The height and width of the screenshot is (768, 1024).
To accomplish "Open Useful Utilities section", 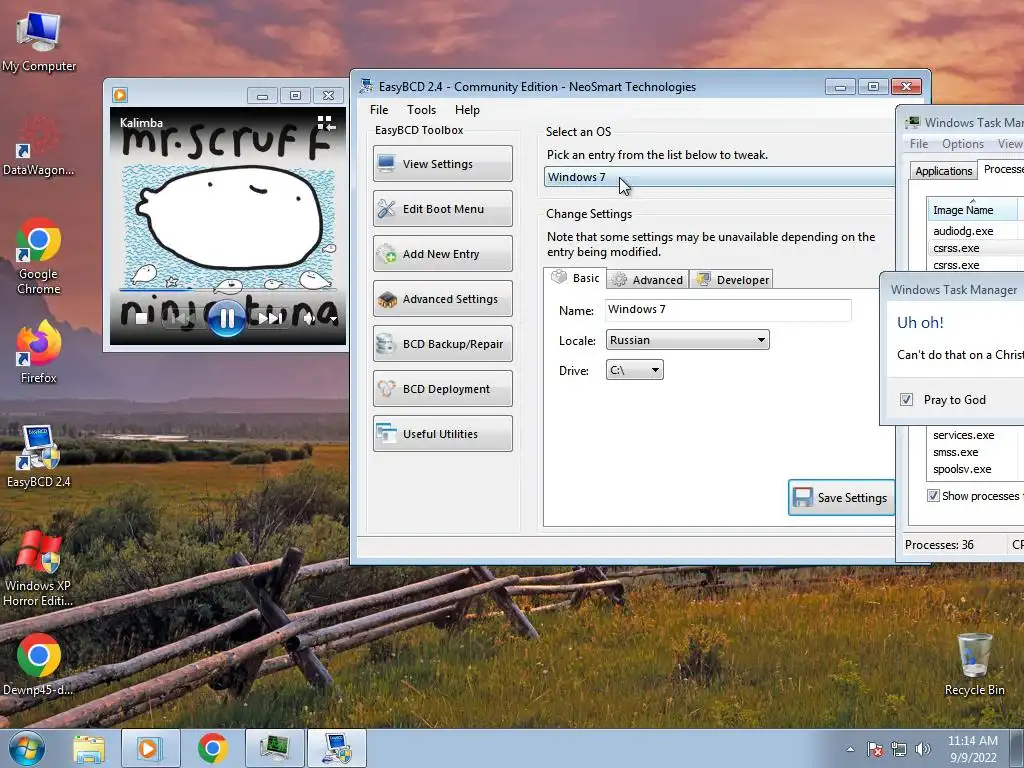I will 442,434.
